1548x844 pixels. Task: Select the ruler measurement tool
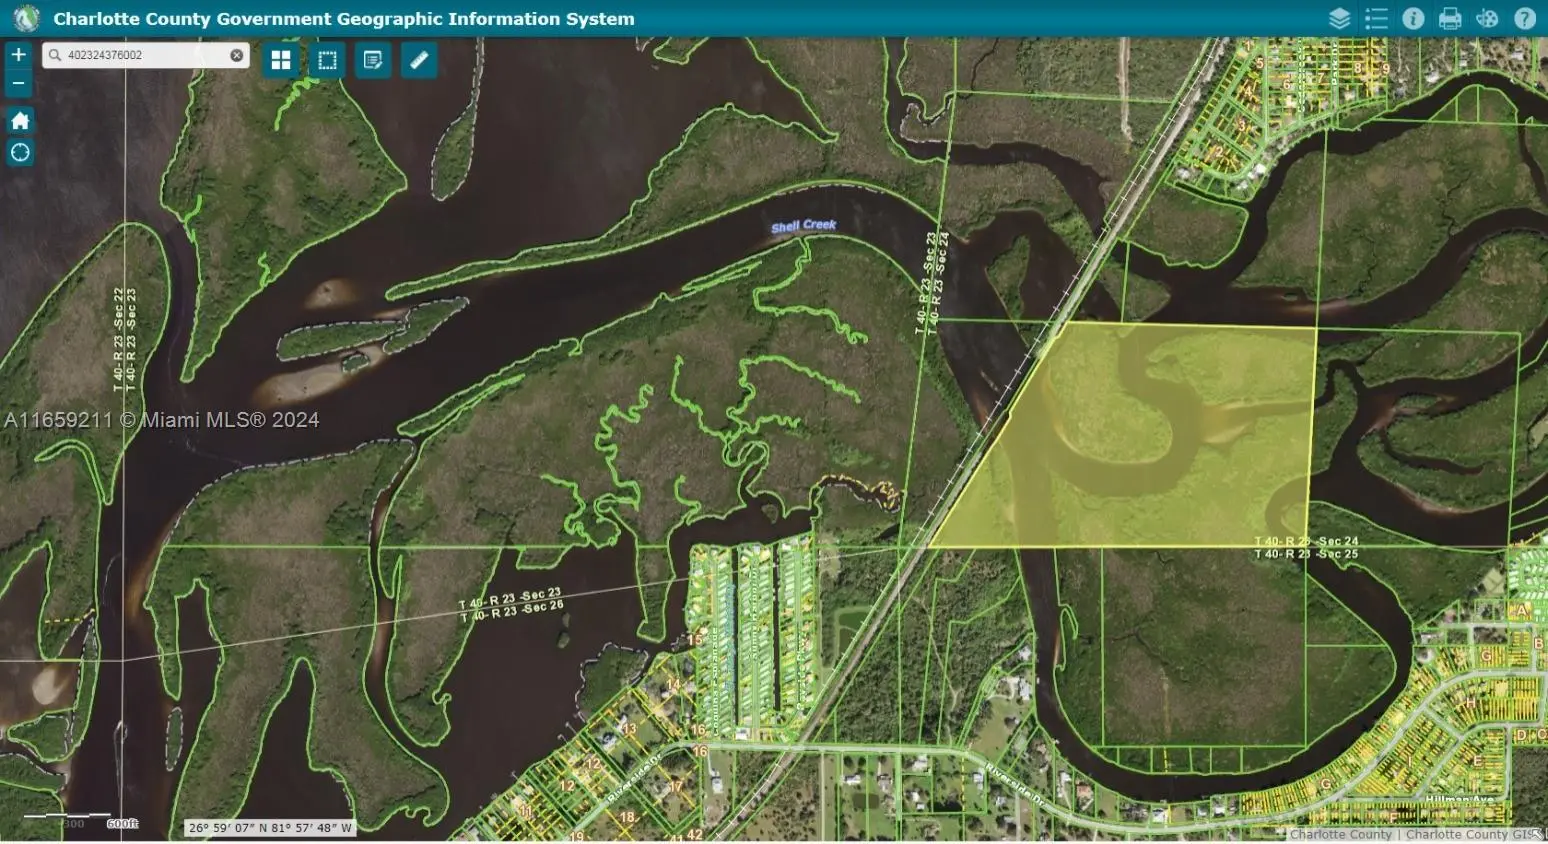click(x=419, y=61)
